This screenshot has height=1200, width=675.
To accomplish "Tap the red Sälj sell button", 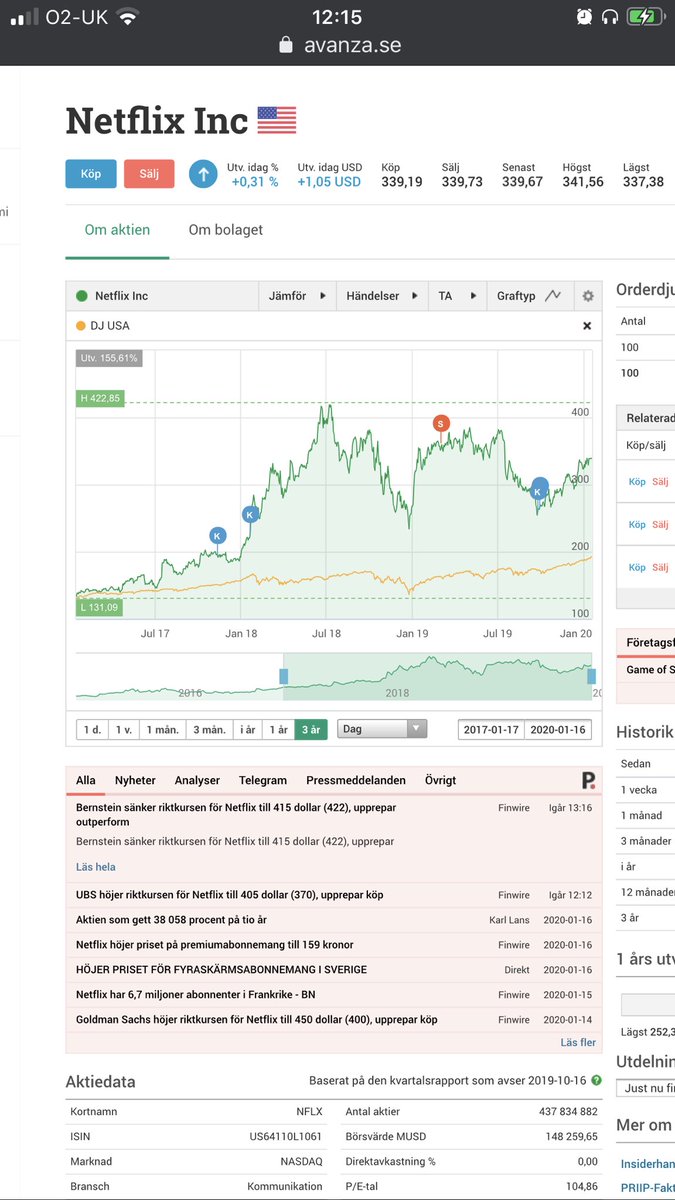I will pyautogui.click(x=149, y=174).
